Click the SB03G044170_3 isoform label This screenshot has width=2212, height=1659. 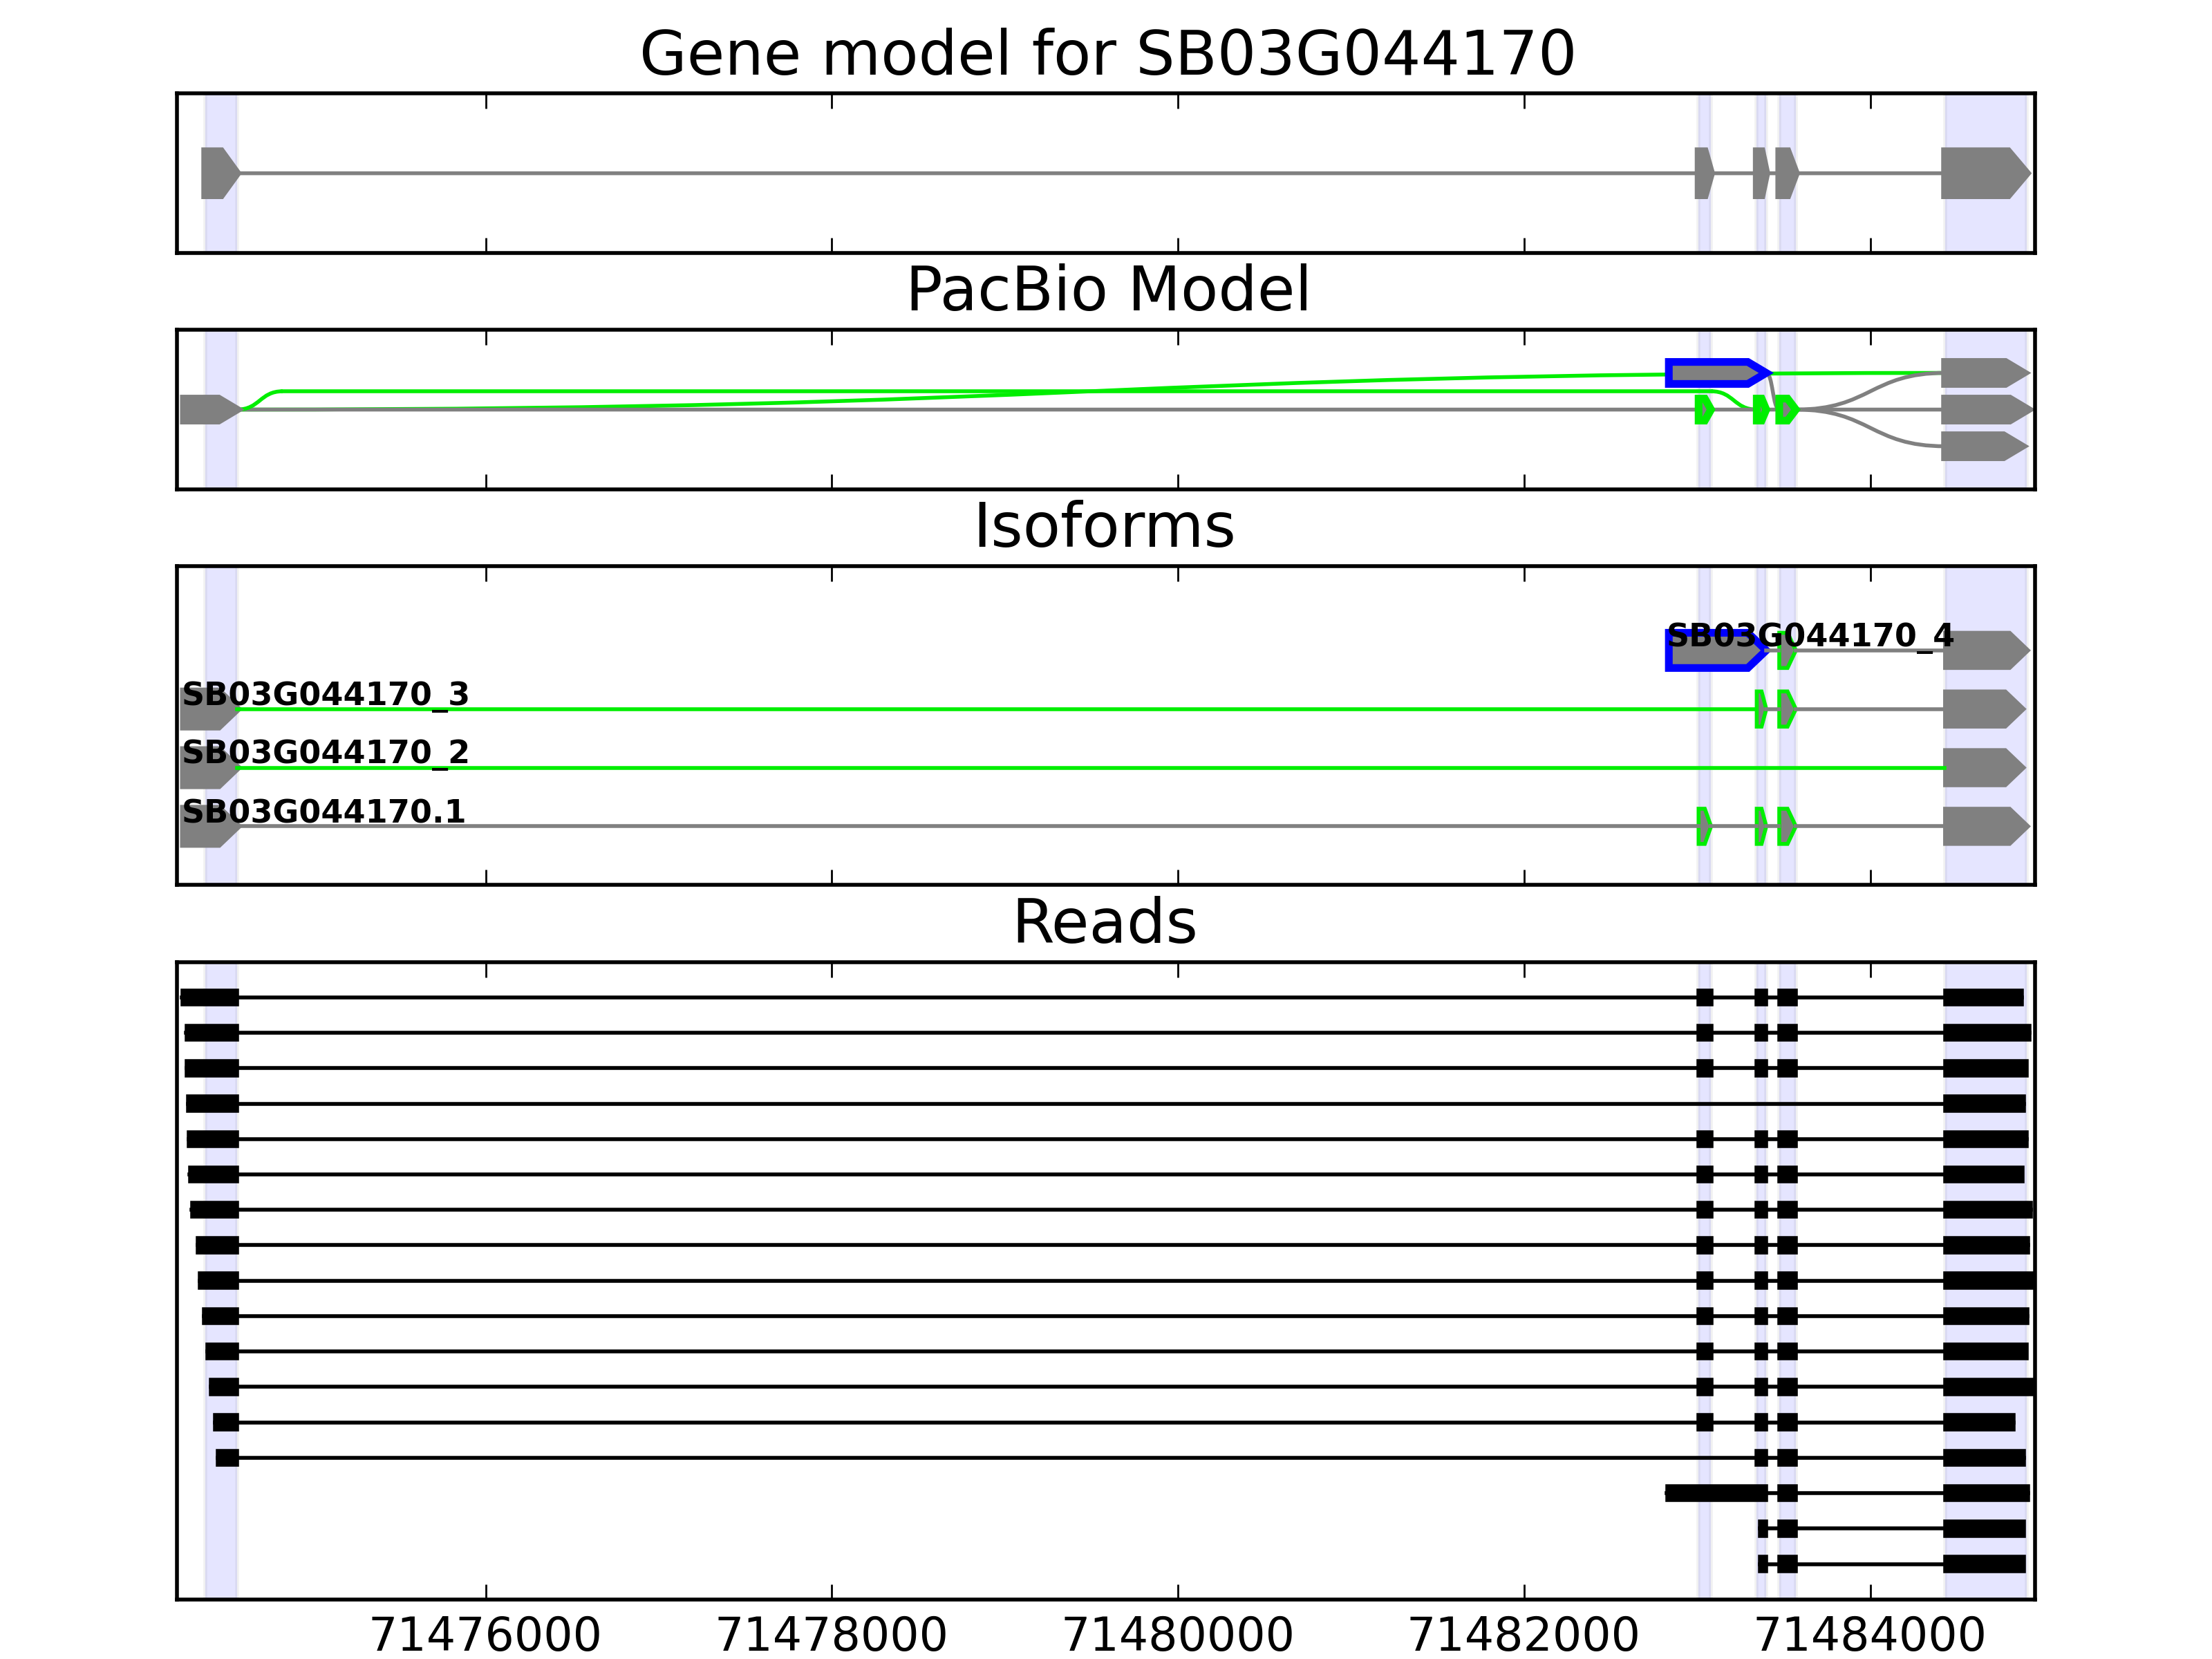coord(325,694)
